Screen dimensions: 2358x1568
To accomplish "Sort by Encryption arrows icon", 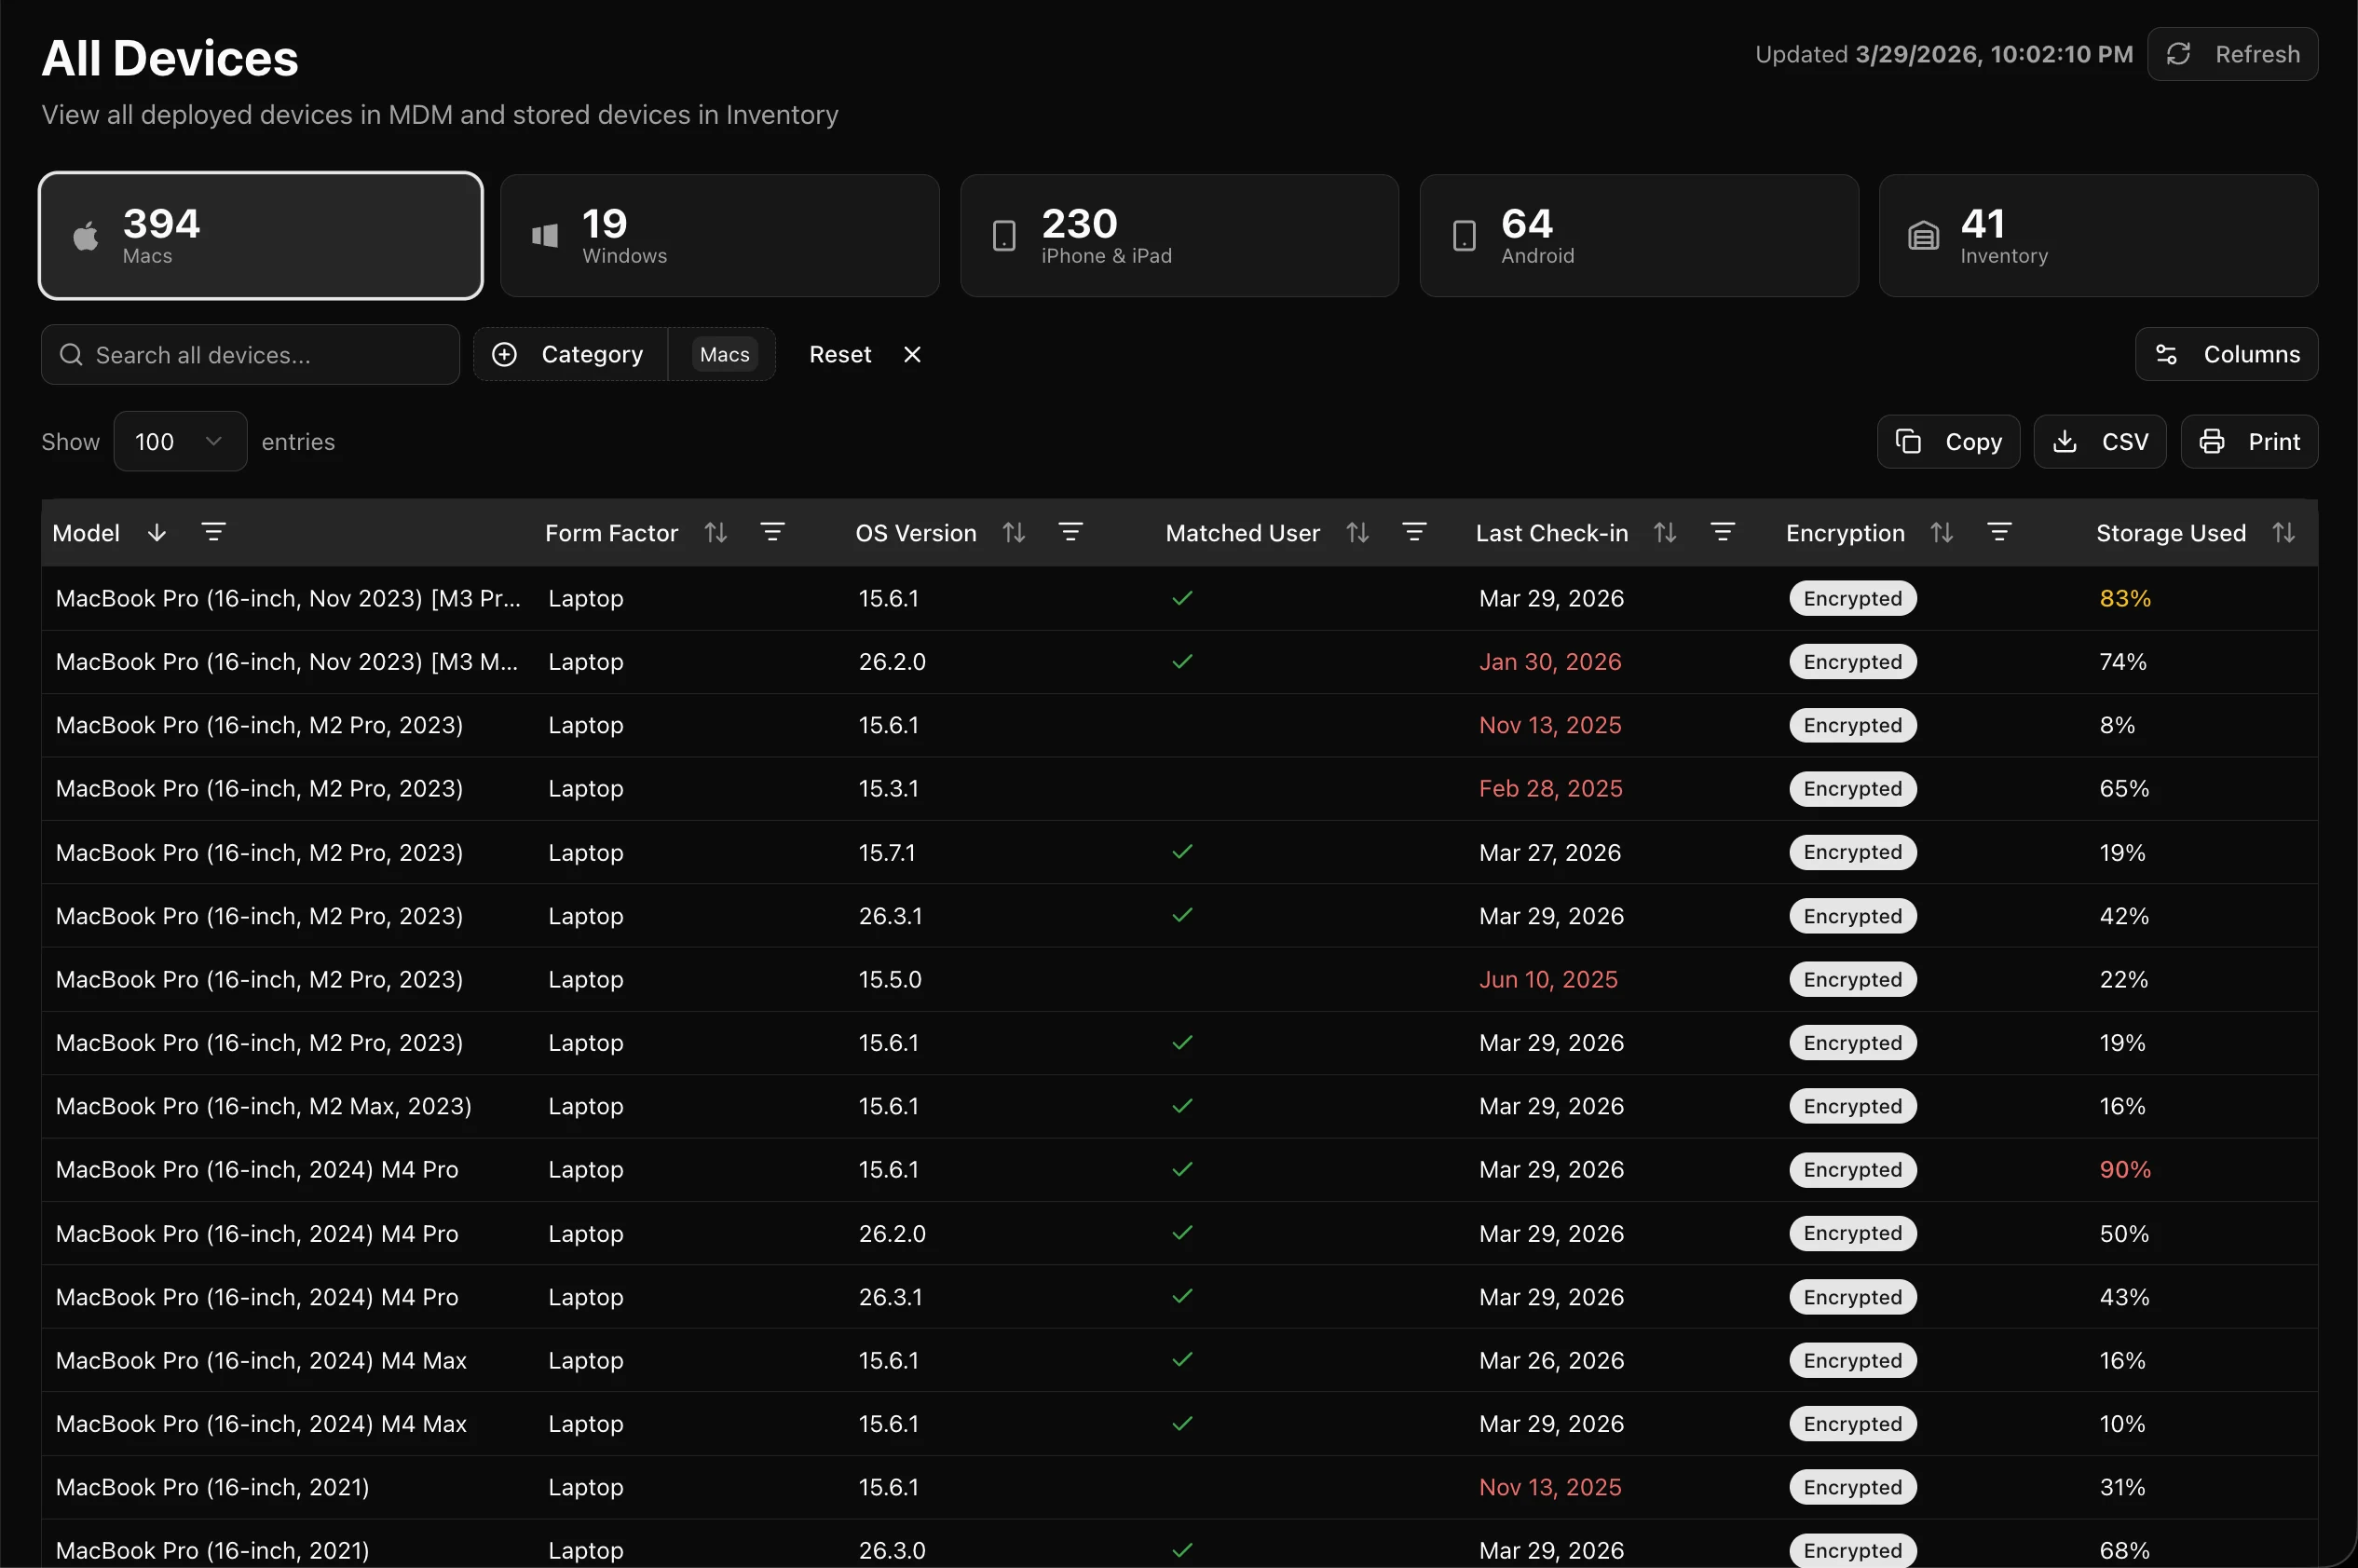I will coord(1942,533).
